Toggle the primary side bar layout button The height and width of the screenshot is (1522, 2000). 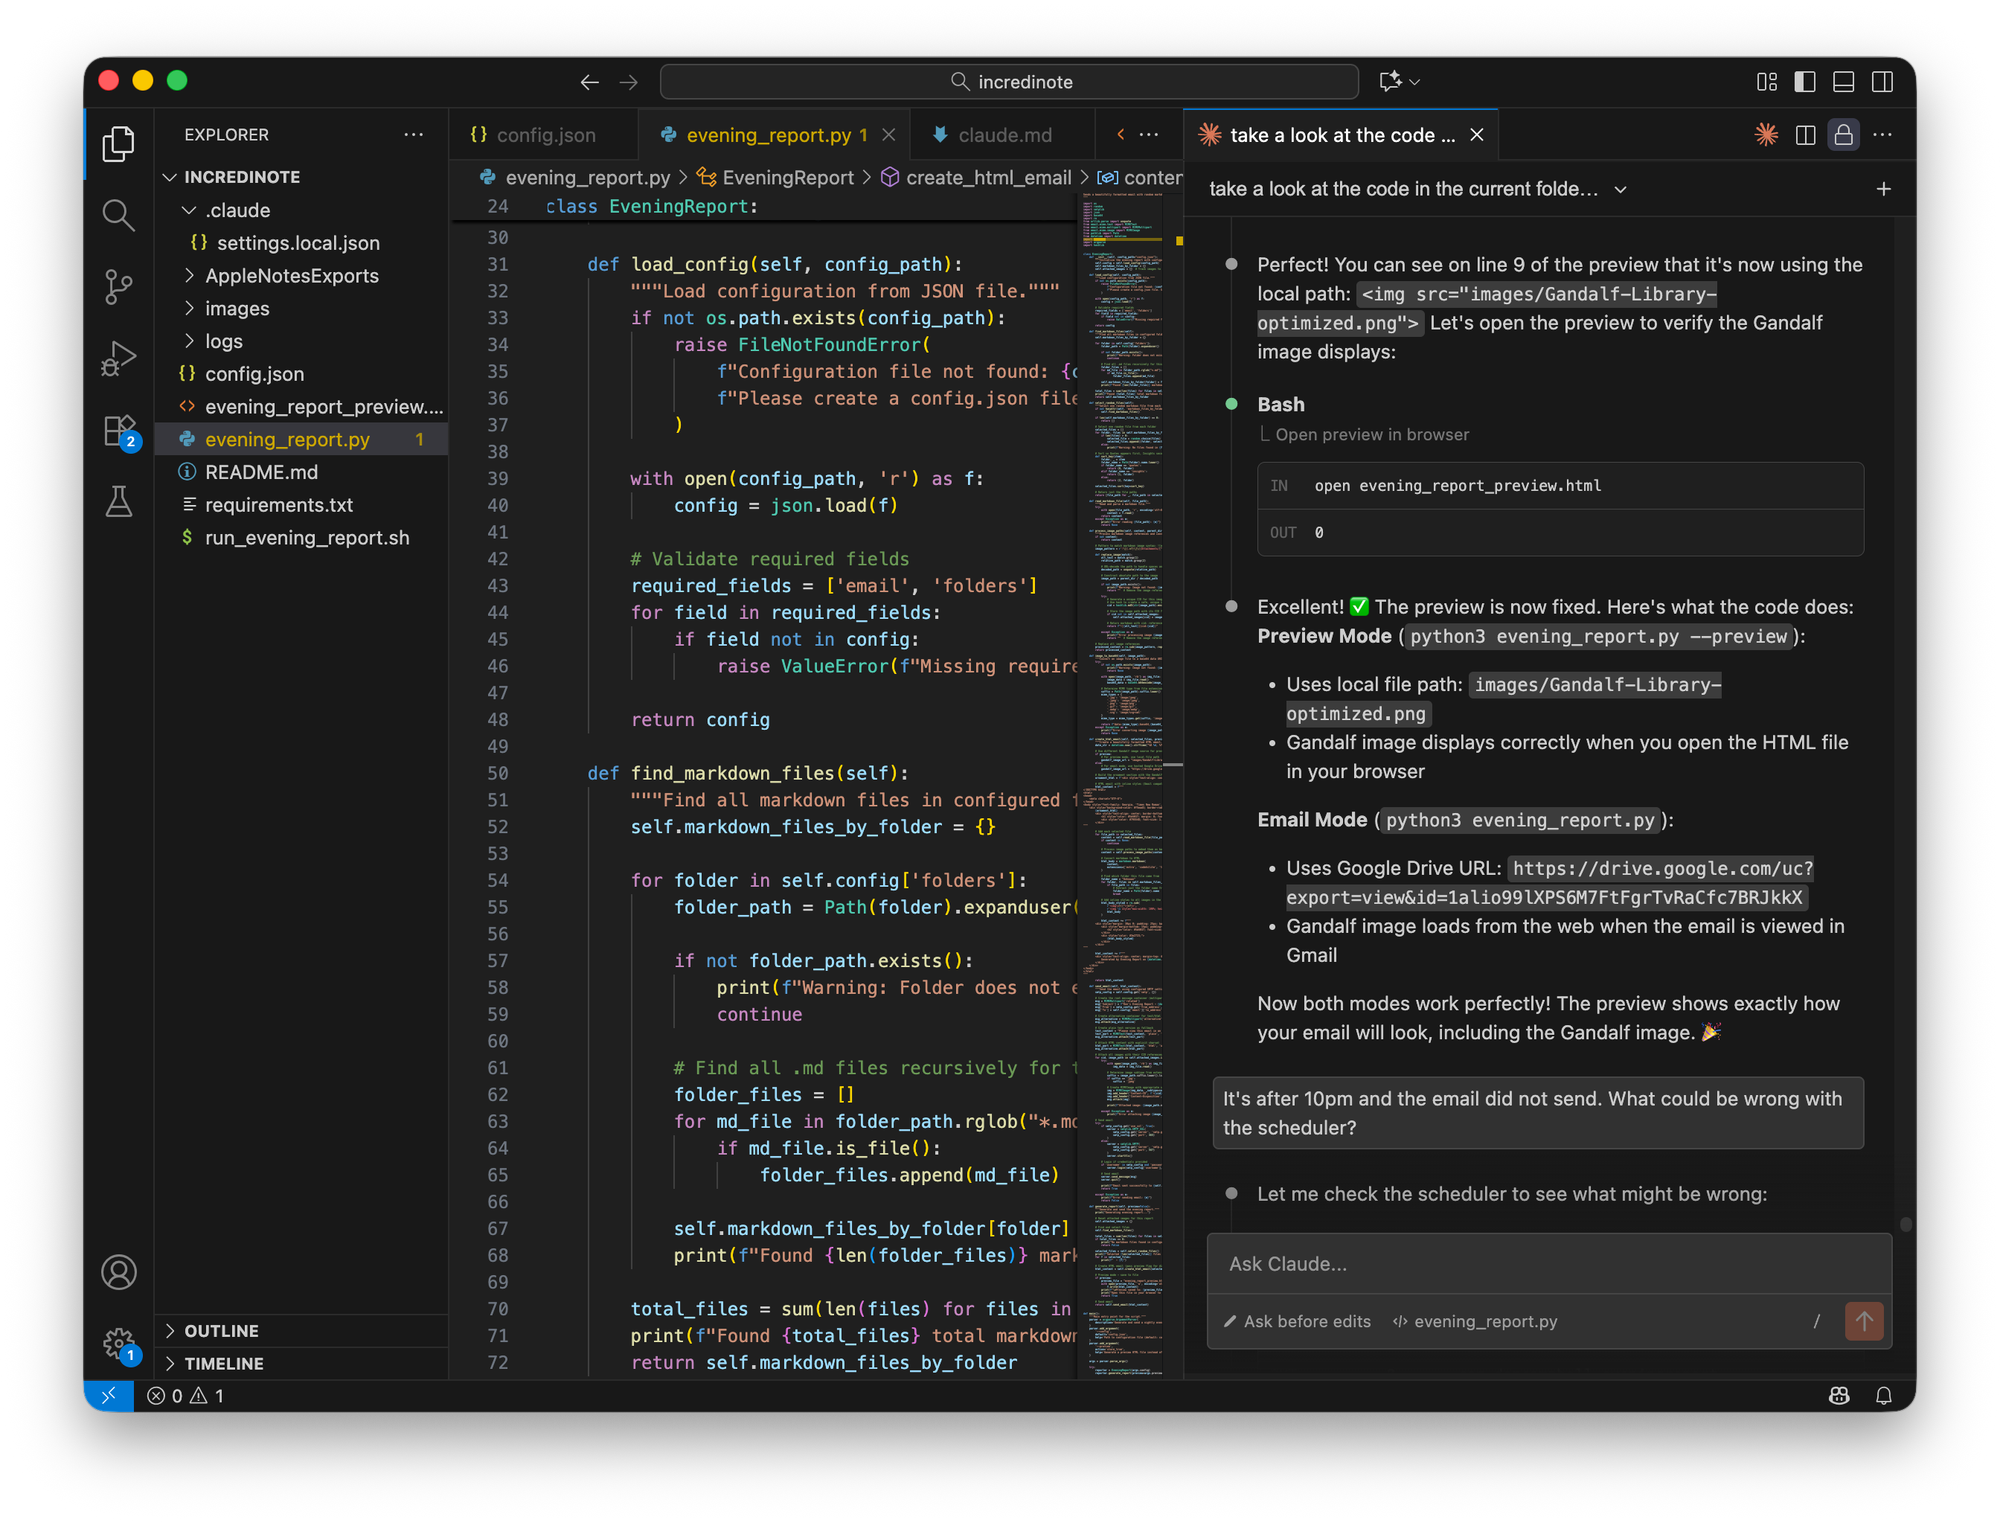tap(1805, 82)
